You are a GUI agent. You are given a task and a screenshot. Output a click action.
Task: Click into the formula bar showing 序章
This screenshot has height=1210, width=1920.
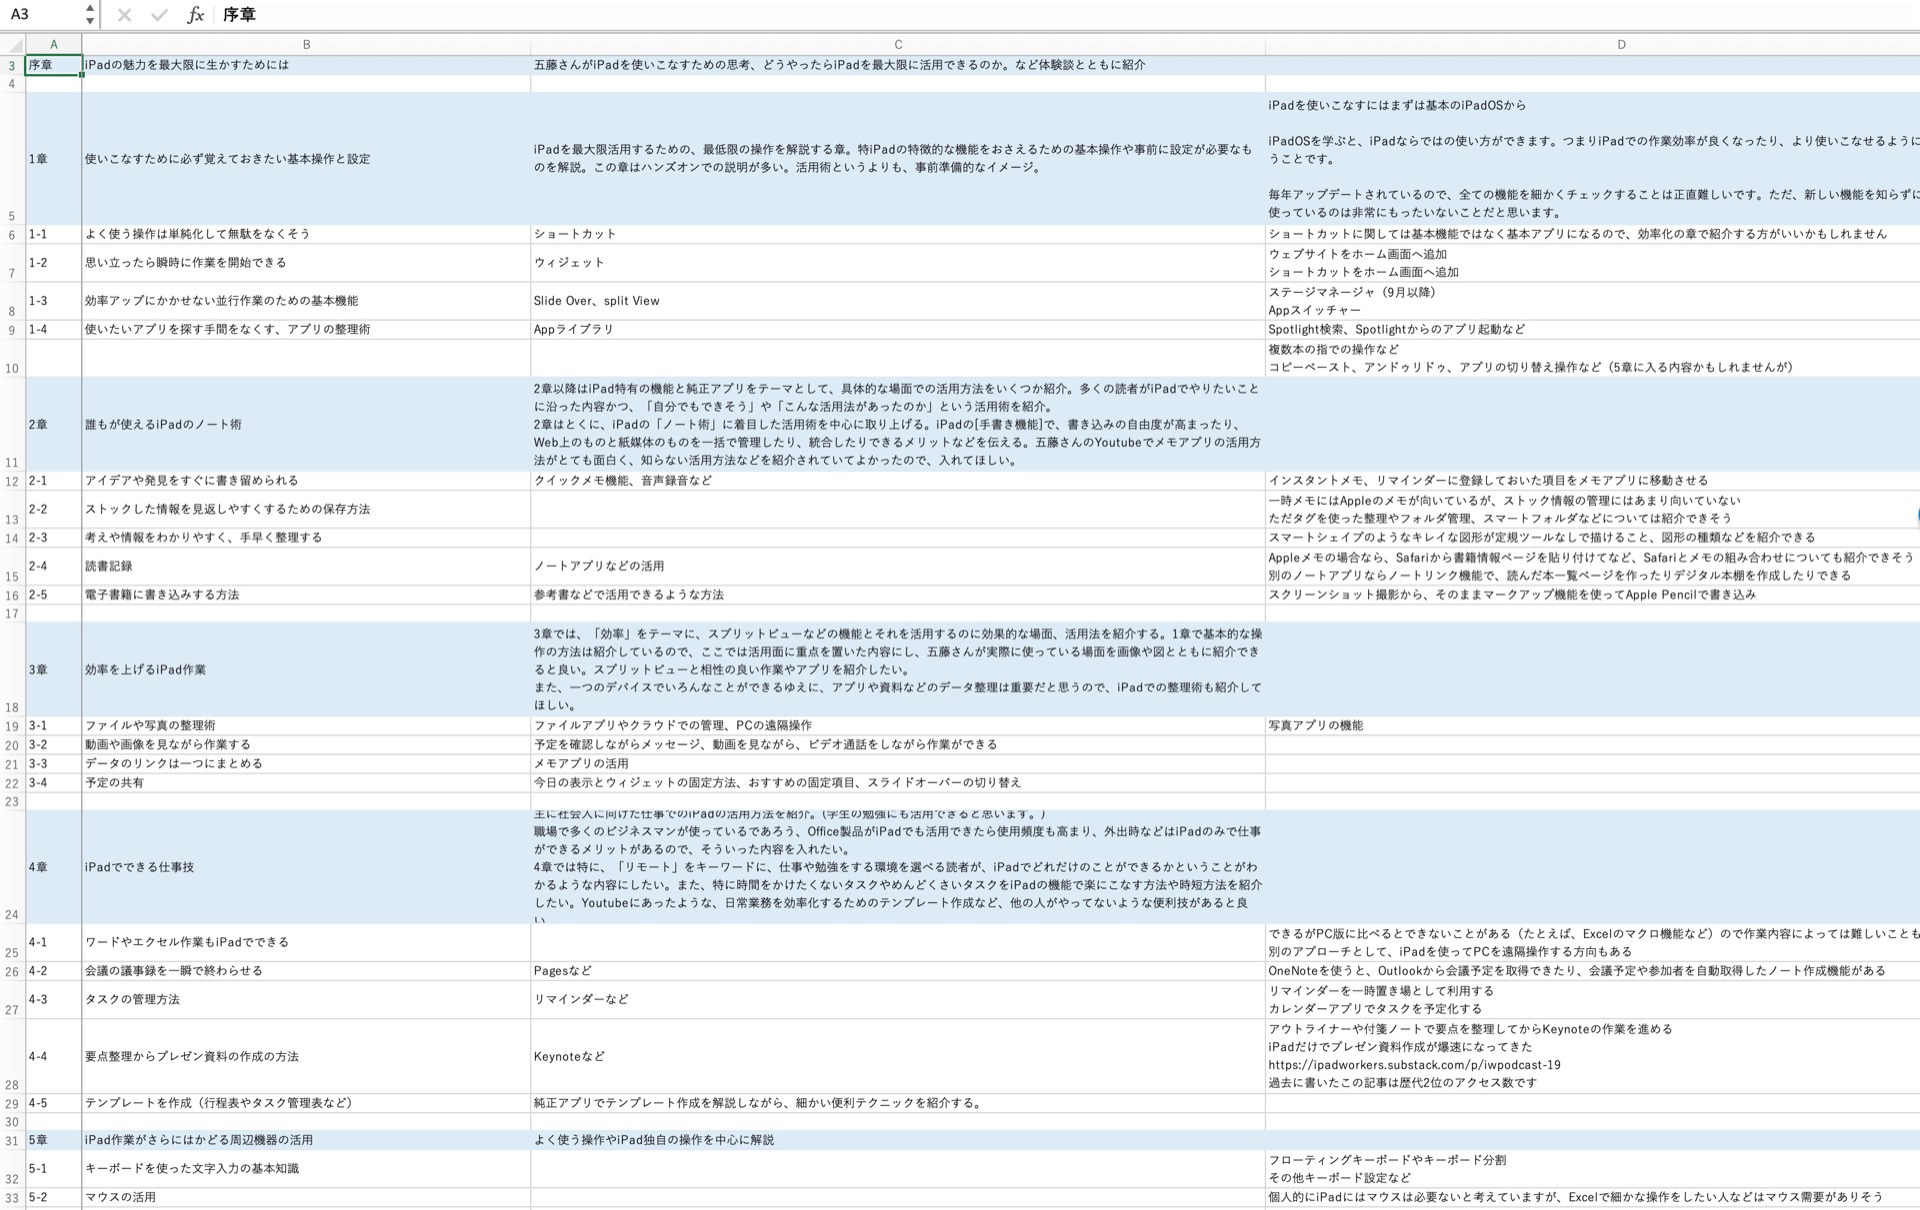1065,15
